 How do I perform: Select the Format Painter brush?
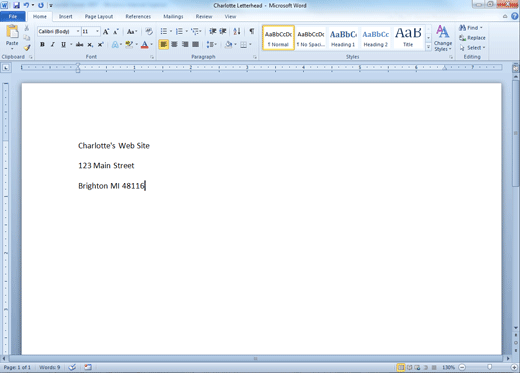[x=27, y=48]
